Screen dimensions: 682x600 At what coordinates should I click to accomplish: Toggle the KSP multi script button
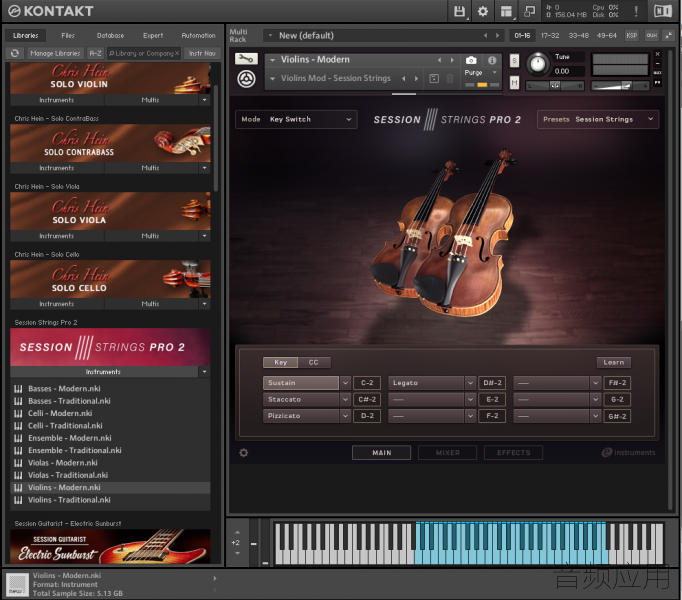tap(632, 35)
